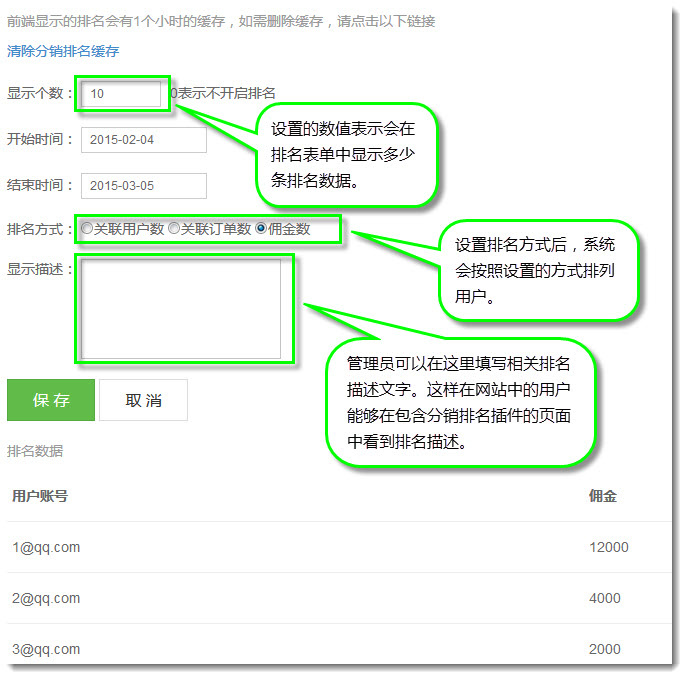The width and height of the screenshot is (687, 679).
Task: Click the 佣金 column header
Action: point(603,496)
